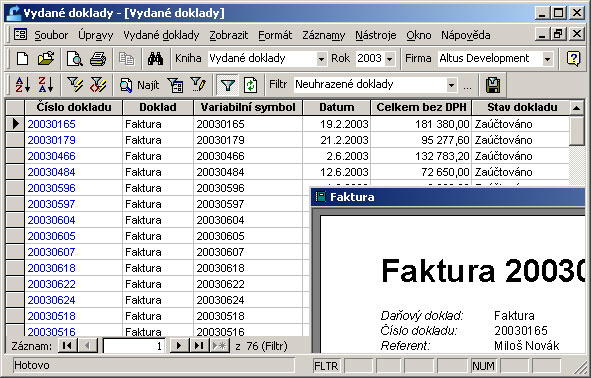The image size is (591, 378).
Task: Click the filter by form icon
Action: 175,85
